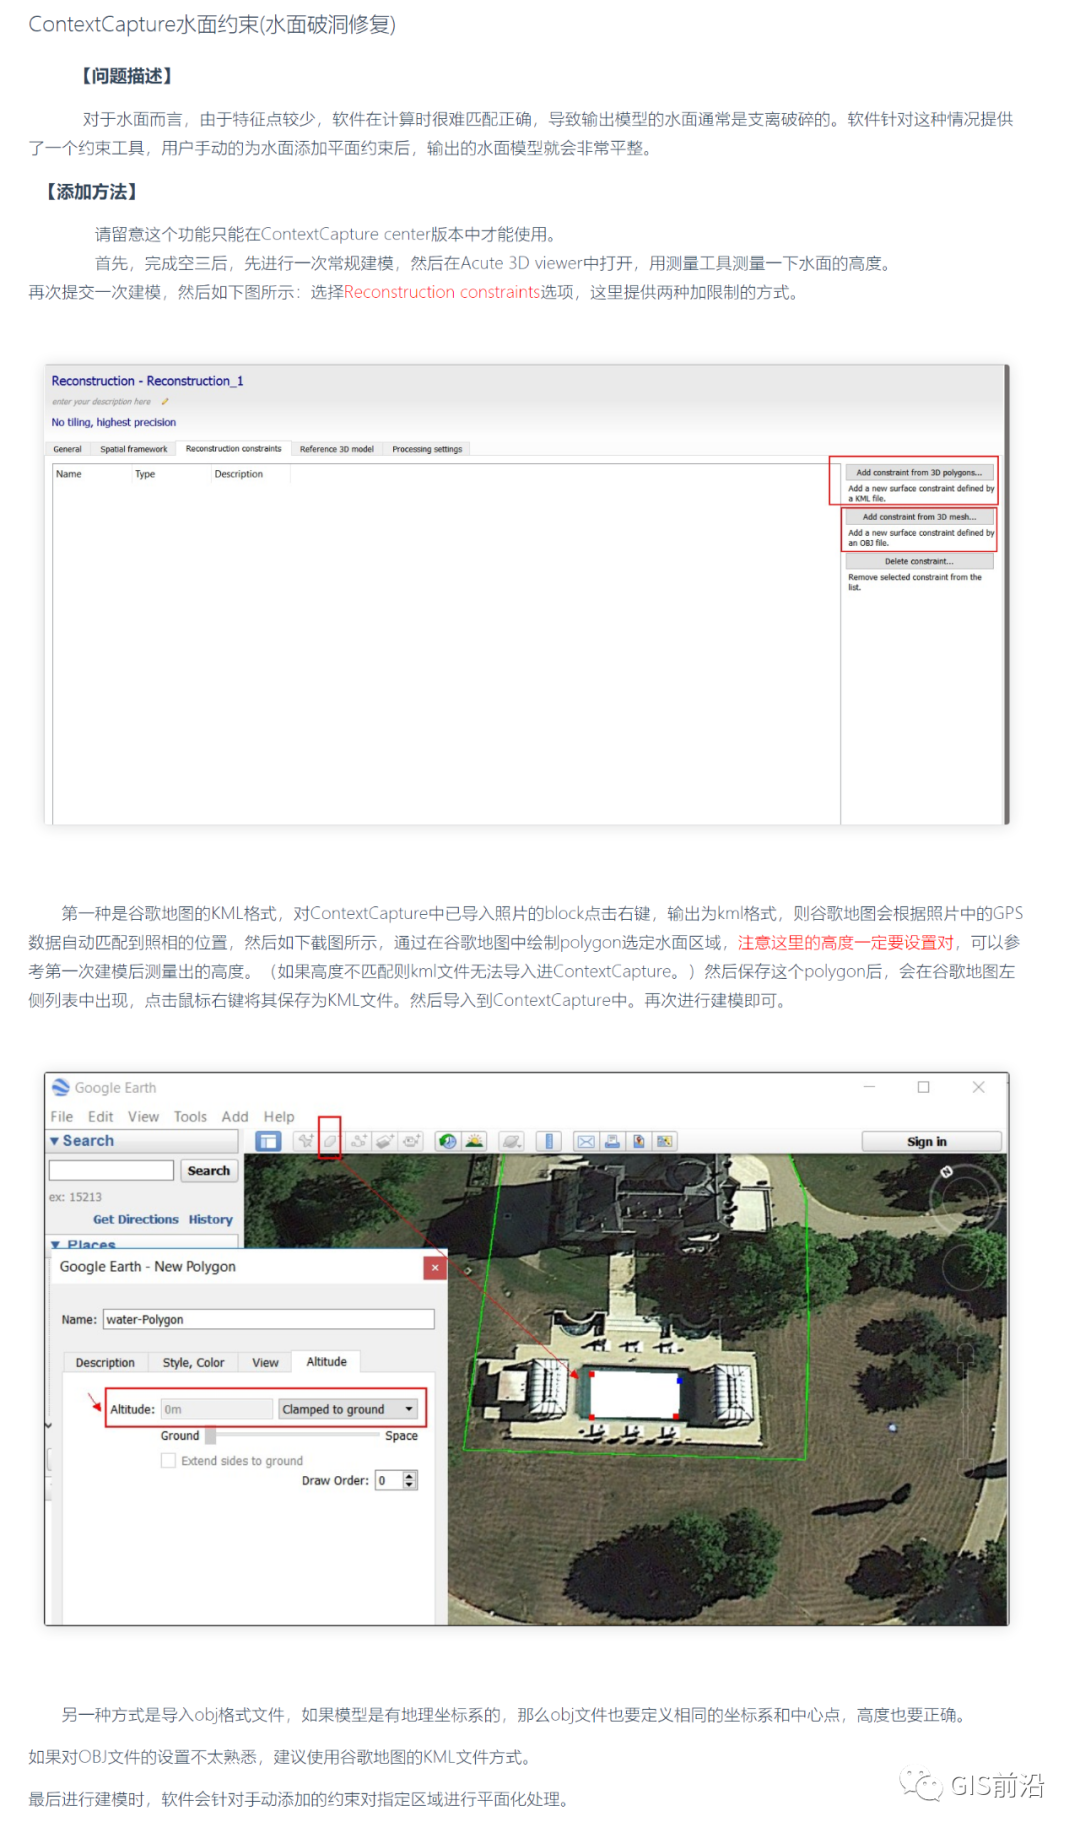The width and height of the screenshot is (1080, 1833).
Task: Click the Print toolbar icon
Action: pos(612,1141)
